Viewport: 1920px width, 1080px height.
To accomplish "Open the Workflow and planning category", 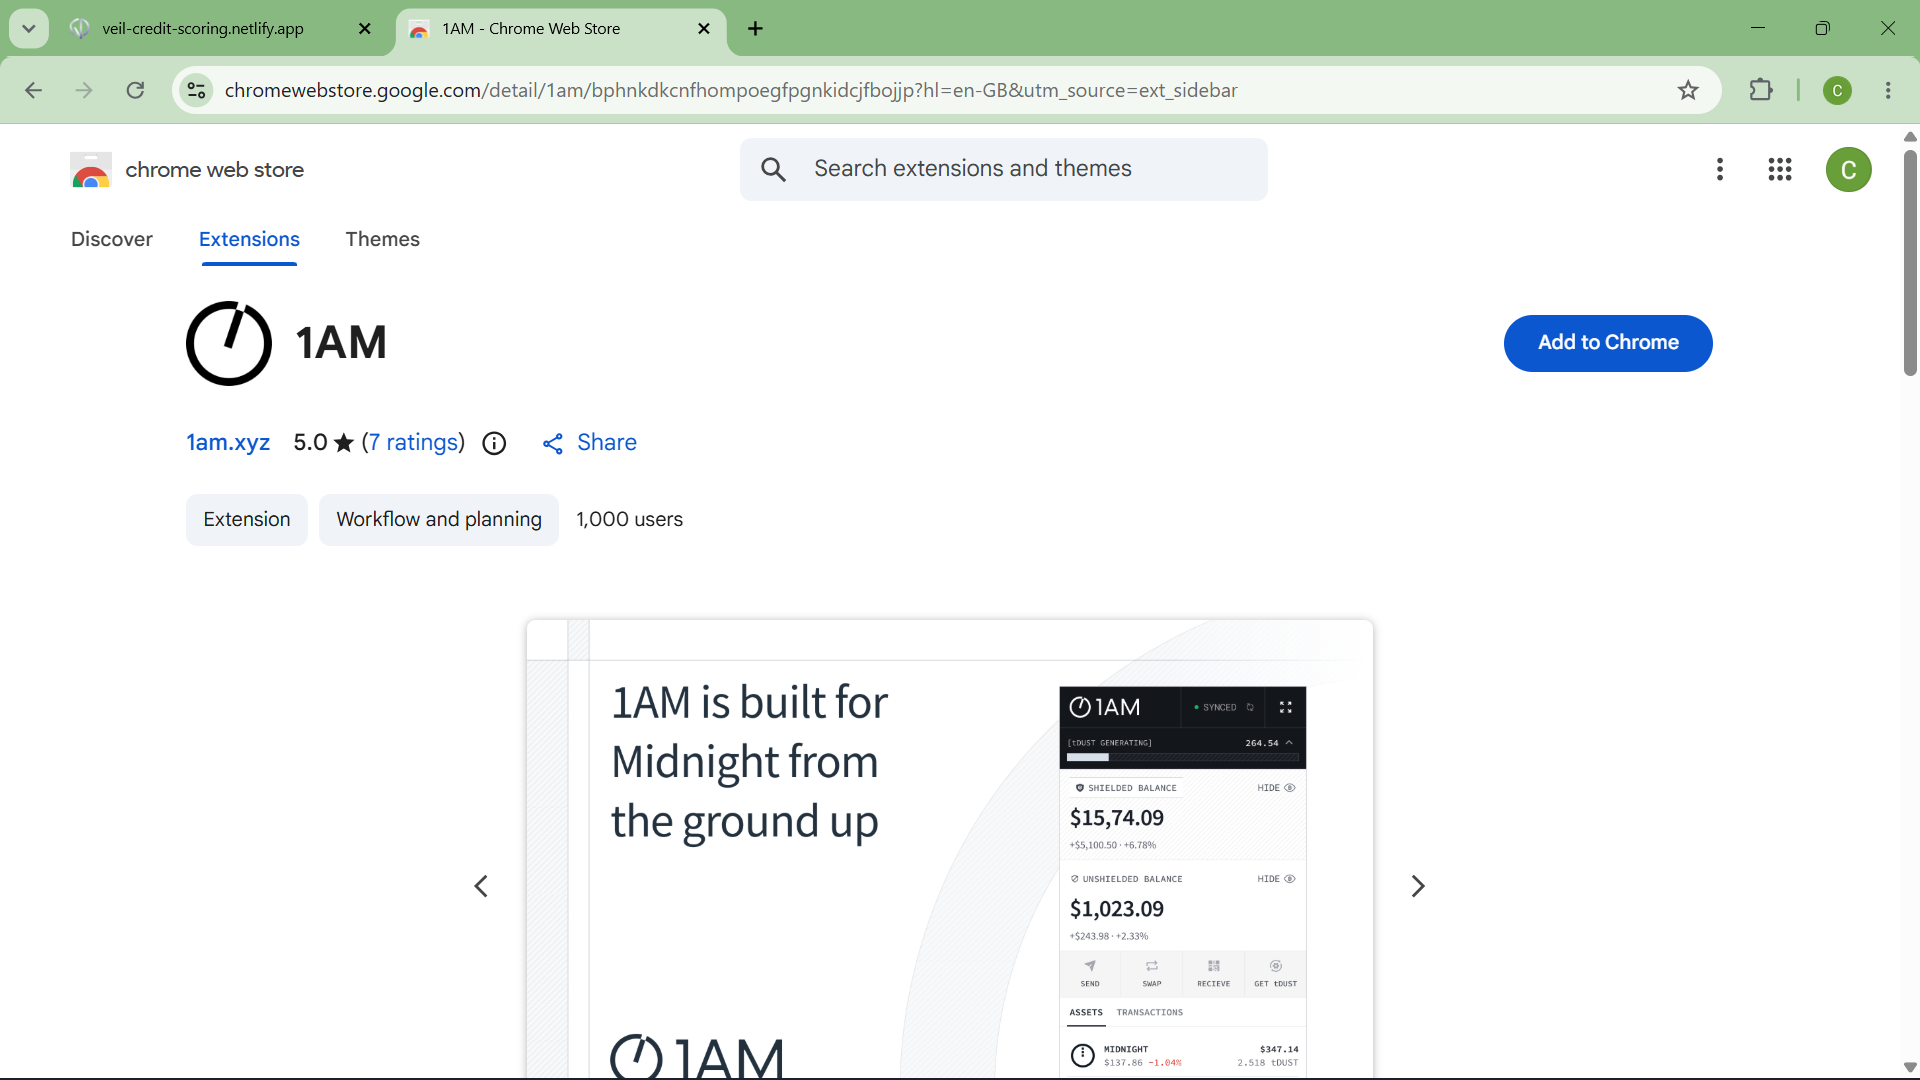I will pyautogui.click(x=439, y=519).
